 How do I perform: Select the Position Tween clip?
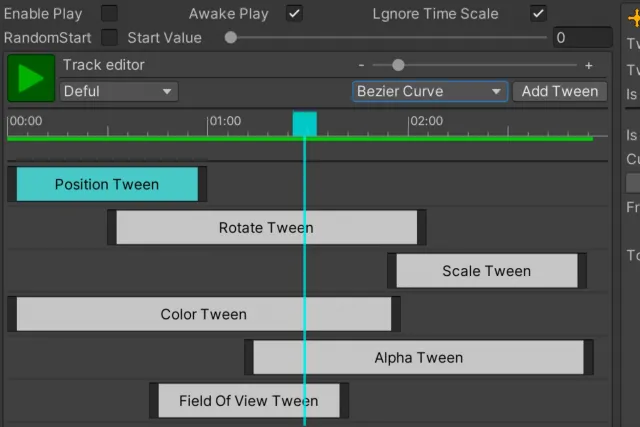coord(107,184)
